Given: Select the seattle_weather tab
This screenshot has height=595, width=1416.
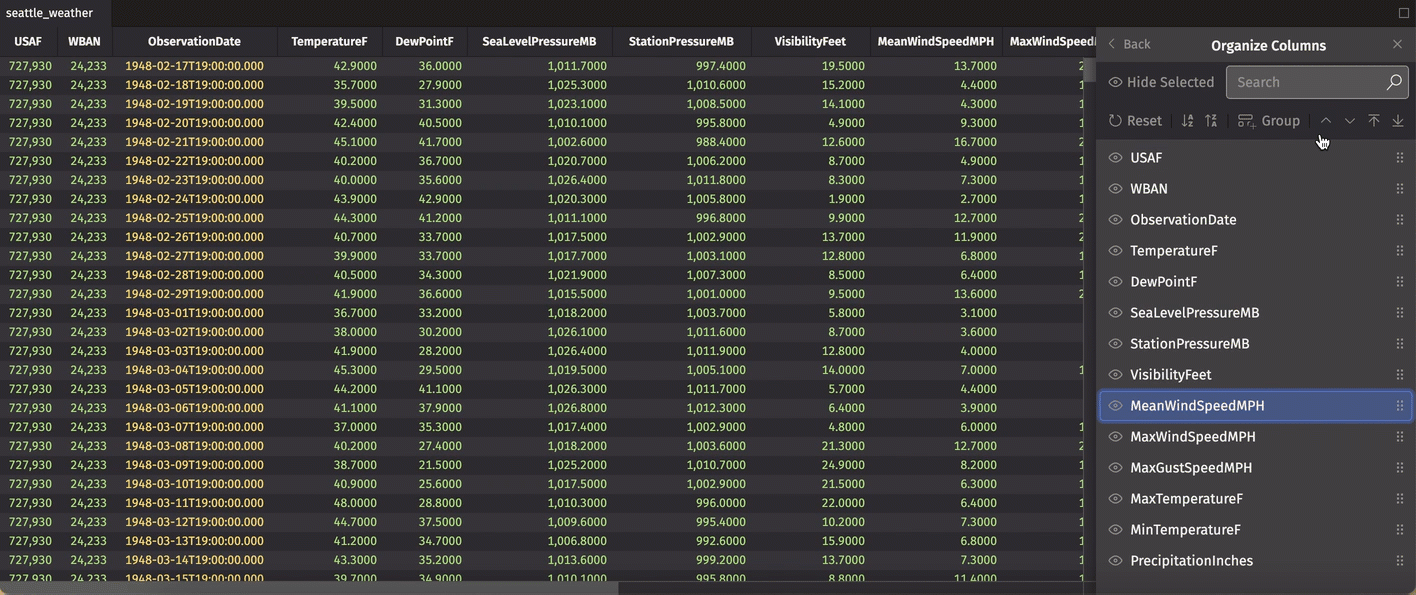Looking at the screenshot, I should click(x=50, y=13).
